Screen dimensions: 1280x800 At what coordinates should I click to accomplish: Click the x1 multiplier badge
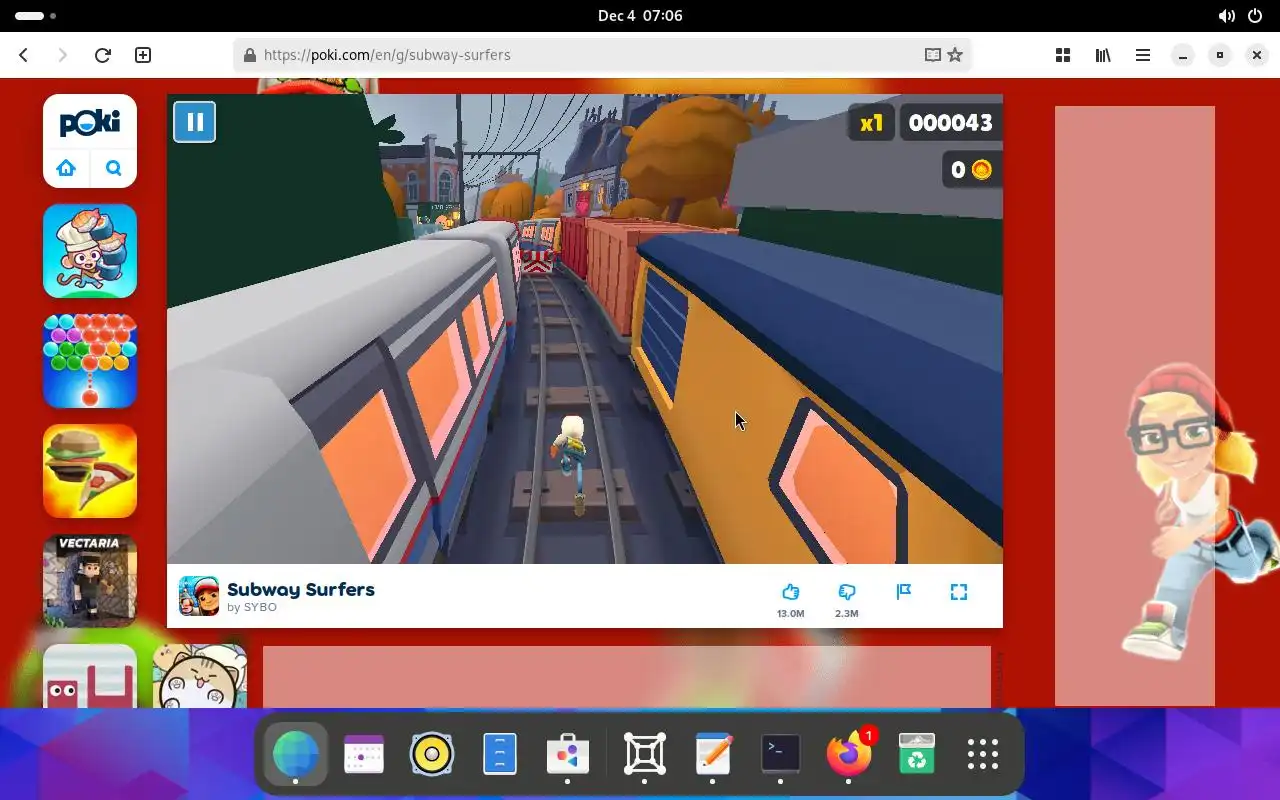click(871, 123)
